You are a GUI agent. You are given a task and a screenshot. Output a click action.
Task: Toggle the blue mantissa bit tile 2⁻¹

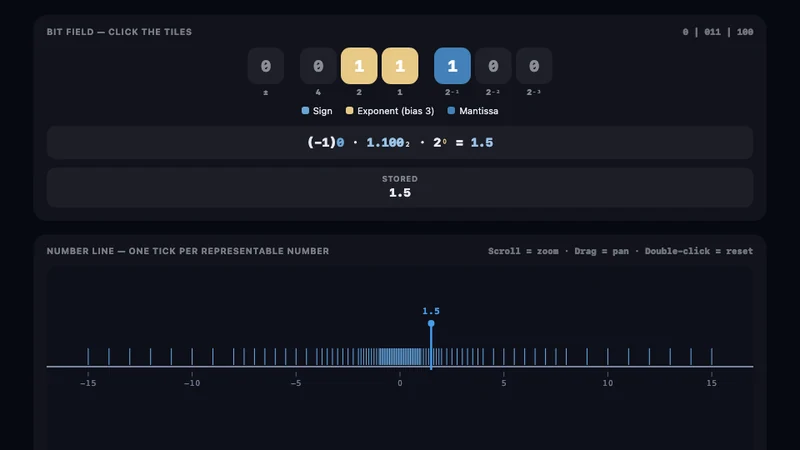click(453, 66)
